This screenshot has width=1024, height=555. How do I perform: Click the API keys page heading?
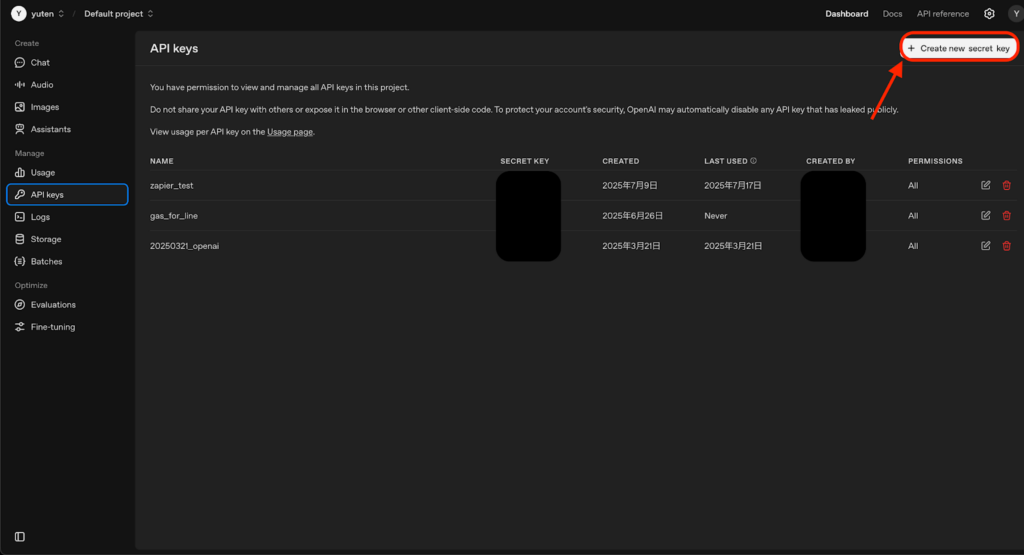pyautogui.click(x=174, y=48)
